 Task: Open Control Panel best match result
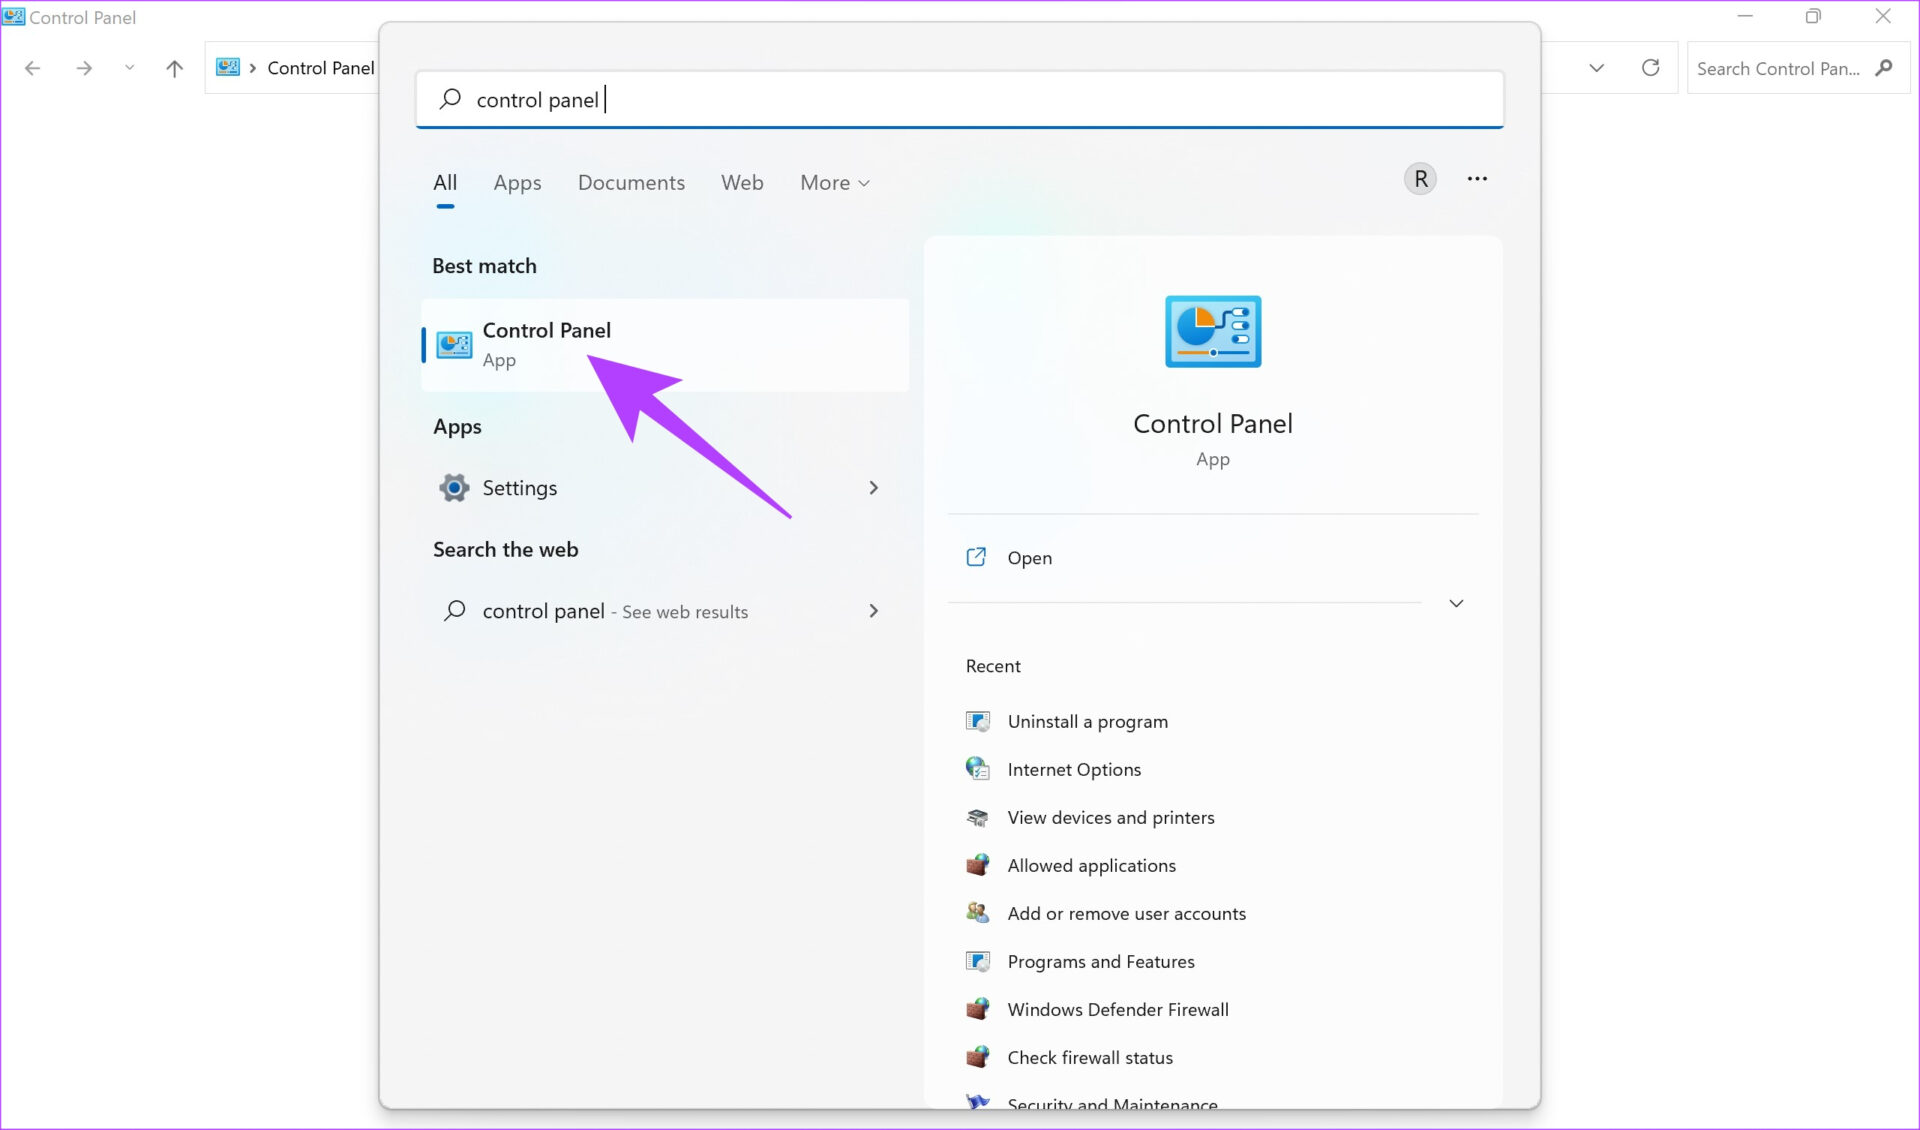(x=665, y=345)
